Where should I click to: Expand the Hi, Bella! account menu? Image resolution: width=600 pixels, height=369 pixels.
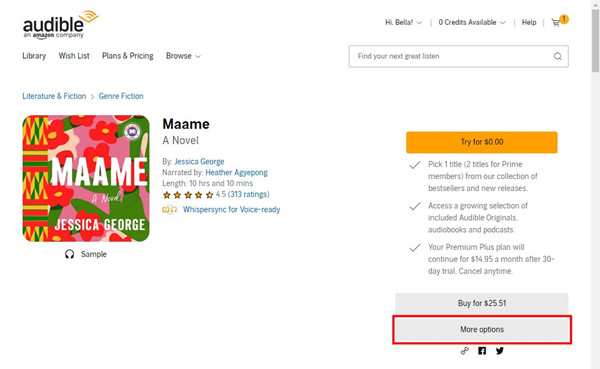pos(403,22)
